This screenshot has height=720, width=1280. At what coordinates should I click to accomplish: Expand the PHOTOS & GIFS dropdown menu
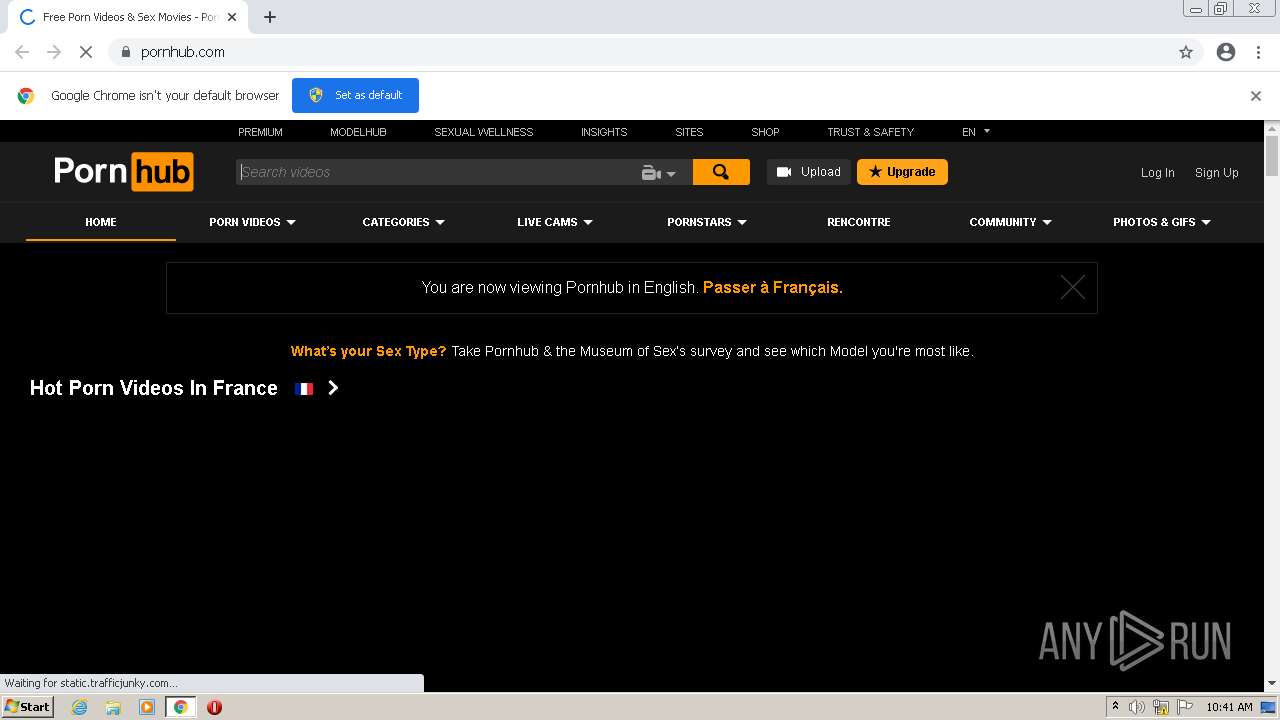point(1162,222)
